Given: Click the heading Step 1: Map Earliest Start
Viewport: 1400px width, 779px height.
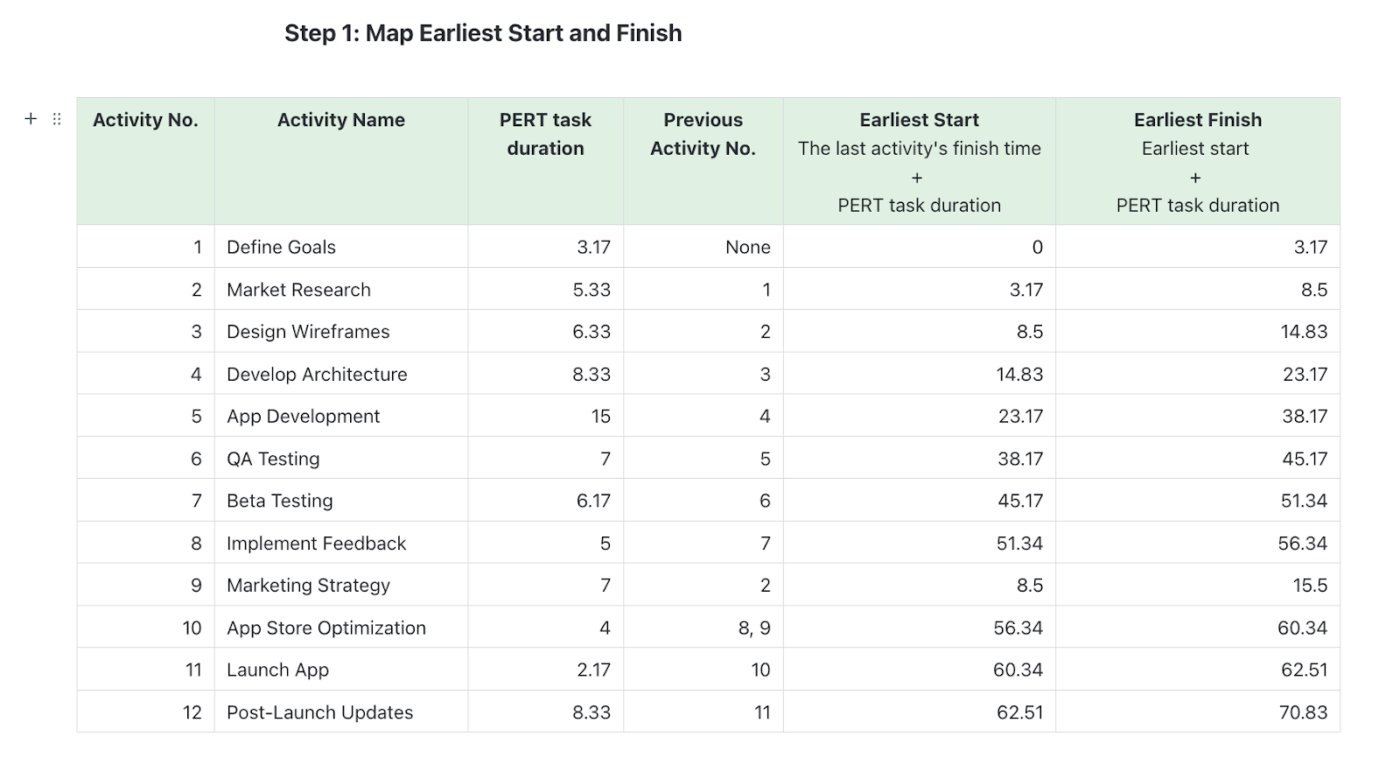Looking at the screenshot, I should pyautogui.click(x=483, y=33).
